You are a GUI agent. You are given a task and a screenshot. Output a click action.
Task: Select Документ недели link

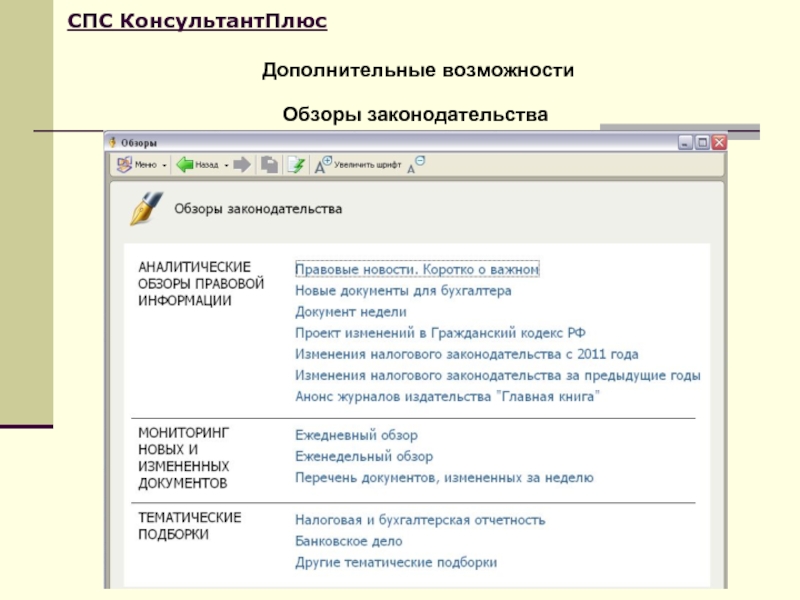(351, 312)
